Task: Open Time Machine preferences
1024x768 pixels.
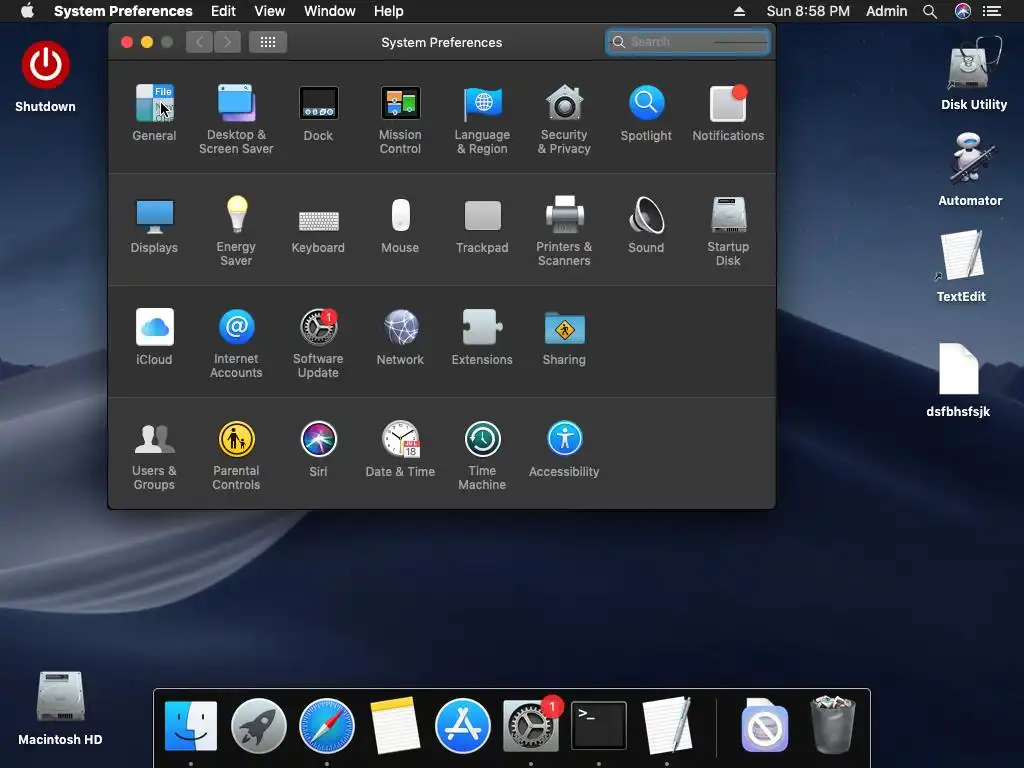Action: coord(482,455)
